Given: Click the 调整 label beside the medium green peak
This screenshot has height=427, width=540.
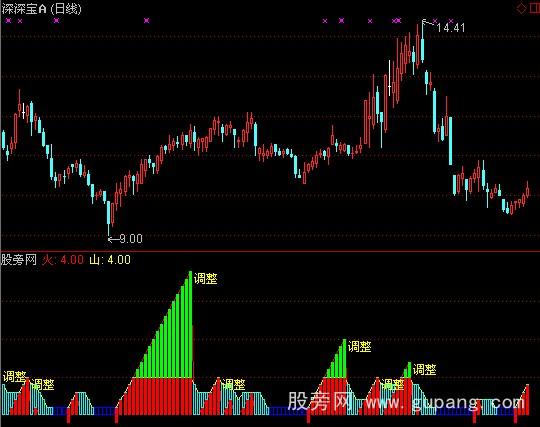Looking at the screenshot, I should pyautogui.click(x=360, y=346).
